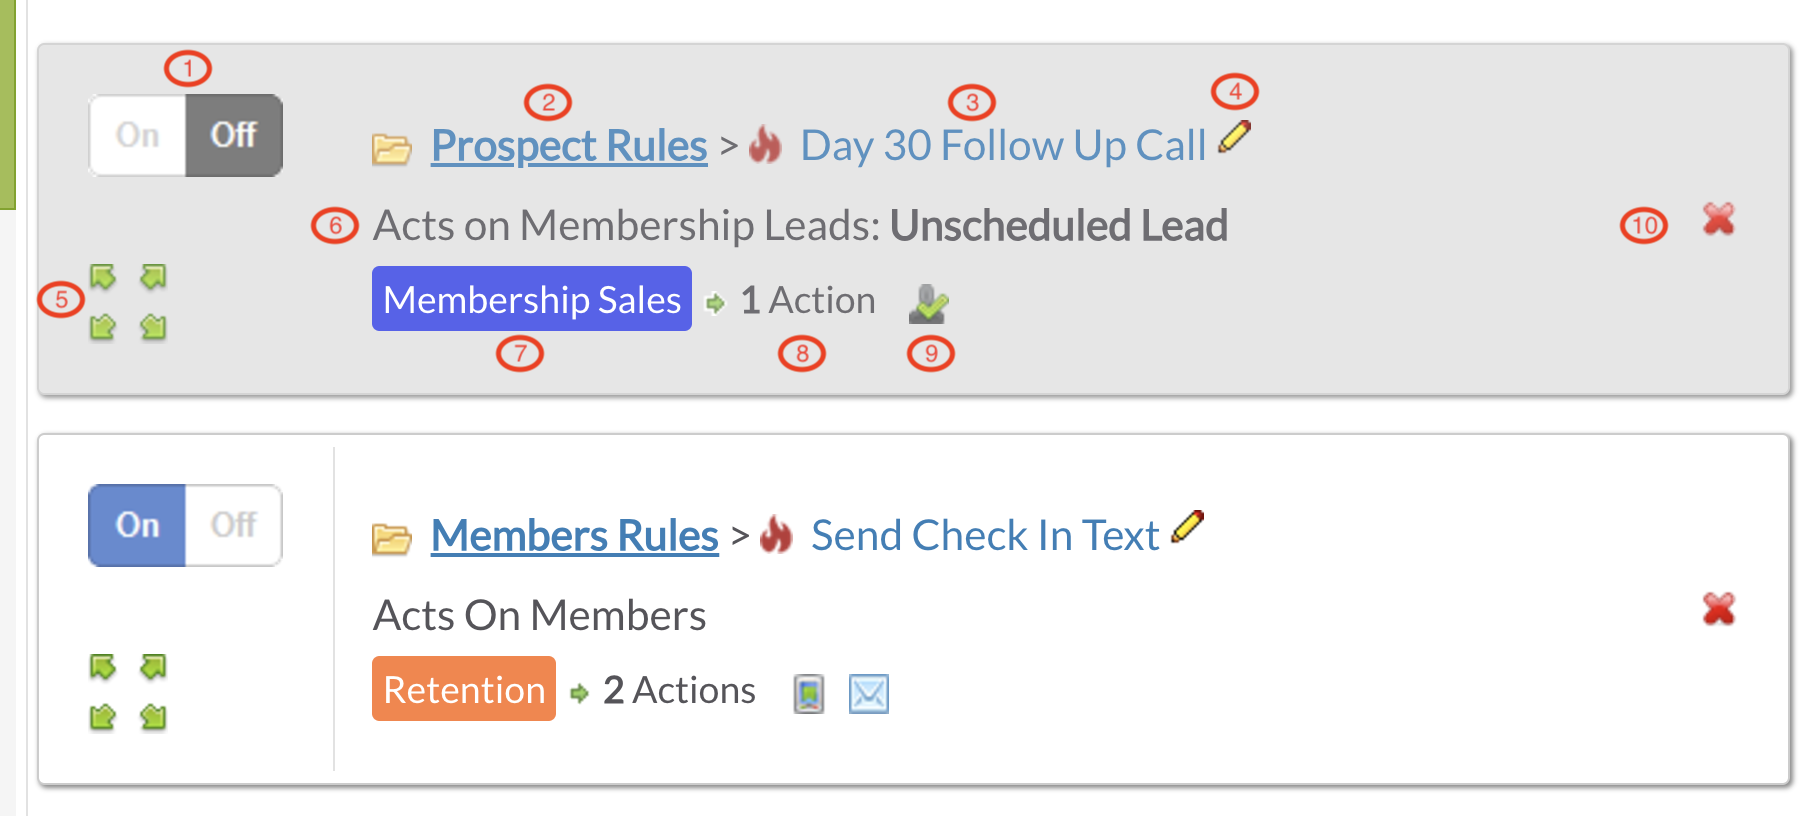Click pencil icon beside Day 30 Follow Up Call
Screen dimensions: 1816x816
click(x=1235, y=137)
